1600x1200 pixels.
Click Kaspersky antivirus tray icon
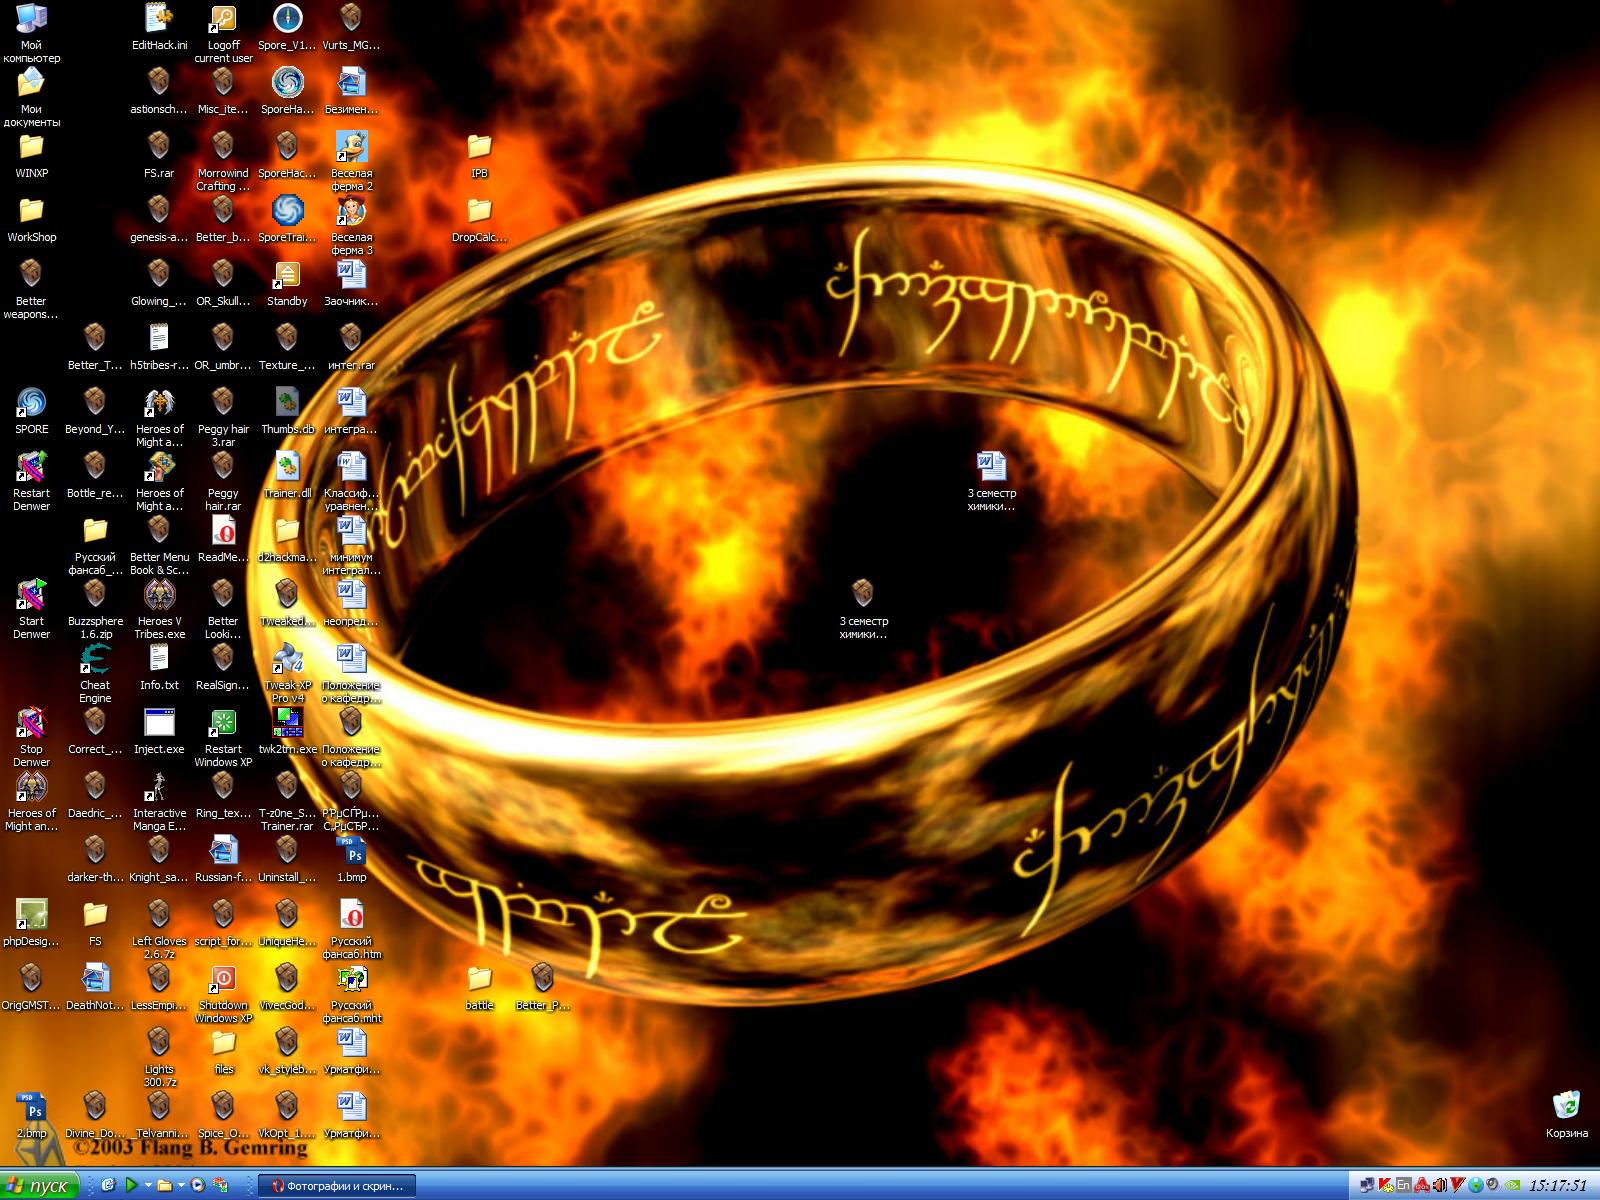click(1385, 1185)
